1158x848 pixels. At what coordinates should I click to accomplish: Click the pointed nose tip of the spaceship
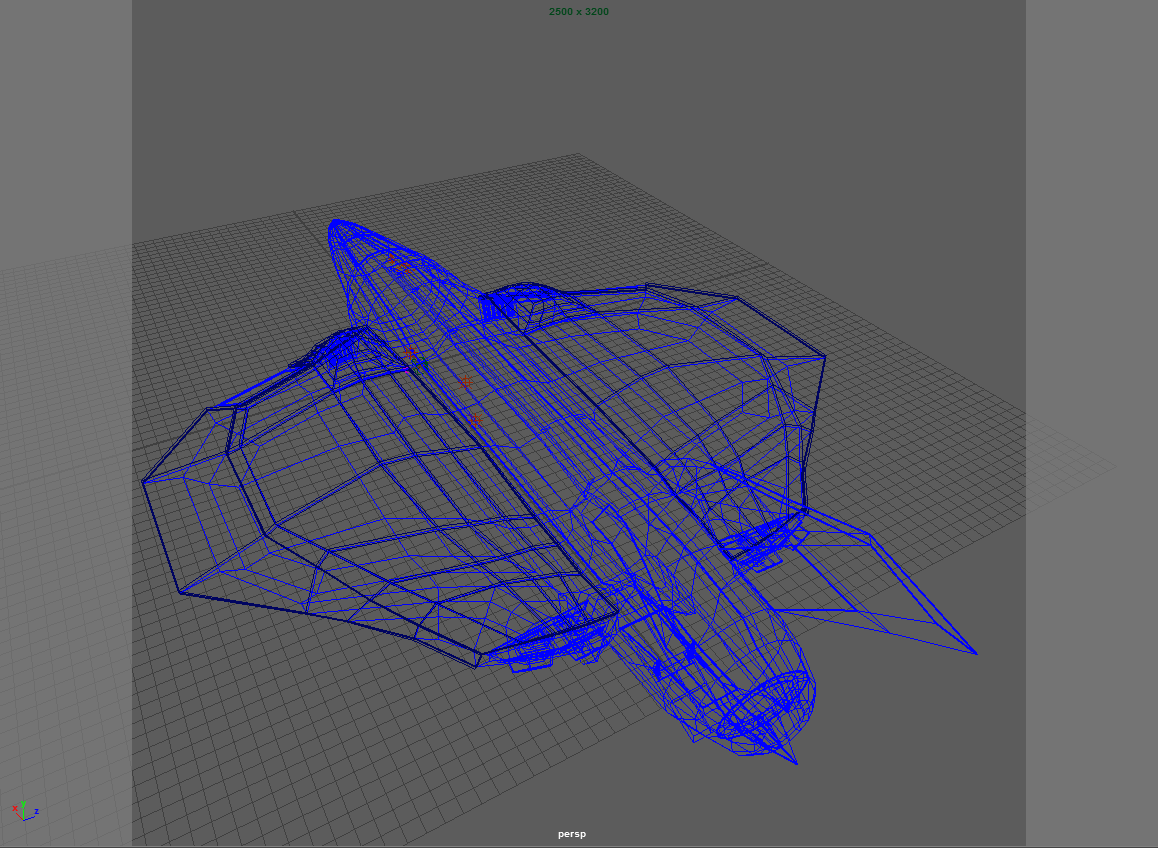334,225
